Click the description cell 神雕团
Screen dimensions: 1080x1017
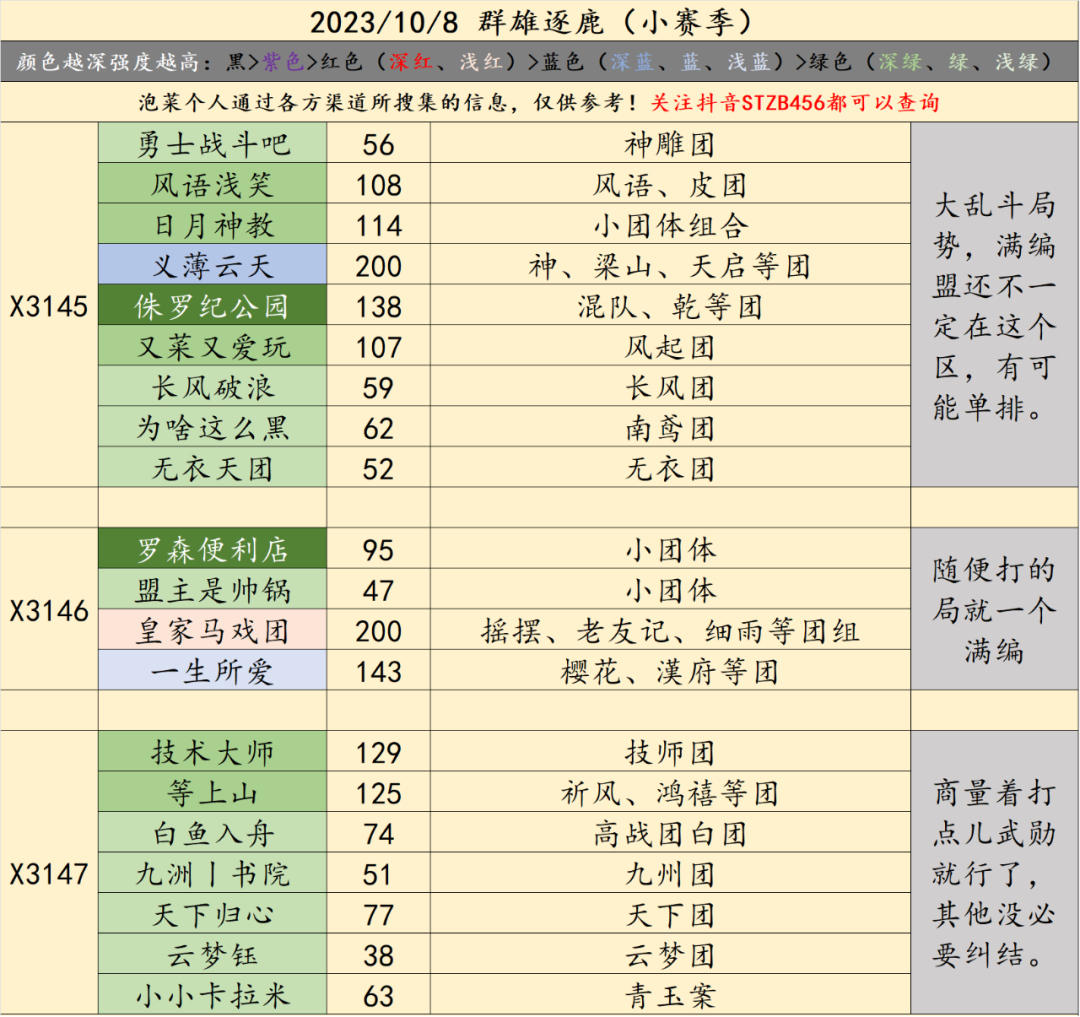670,144
